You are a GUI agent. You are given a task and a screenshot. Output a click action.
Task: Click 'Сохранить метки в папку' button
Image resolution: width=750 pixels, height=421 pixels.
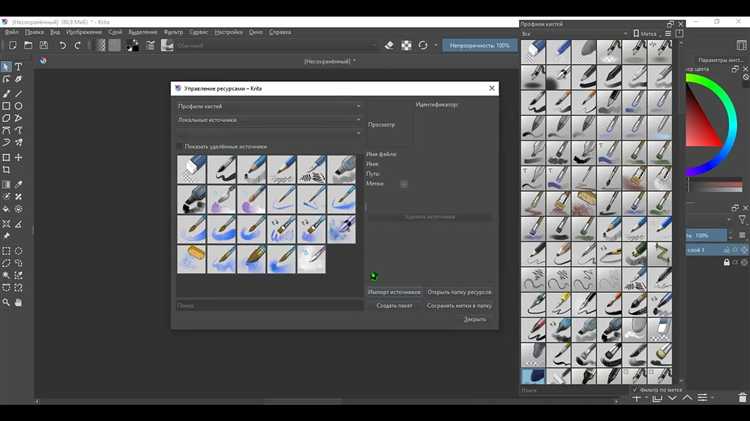(459, 305)
